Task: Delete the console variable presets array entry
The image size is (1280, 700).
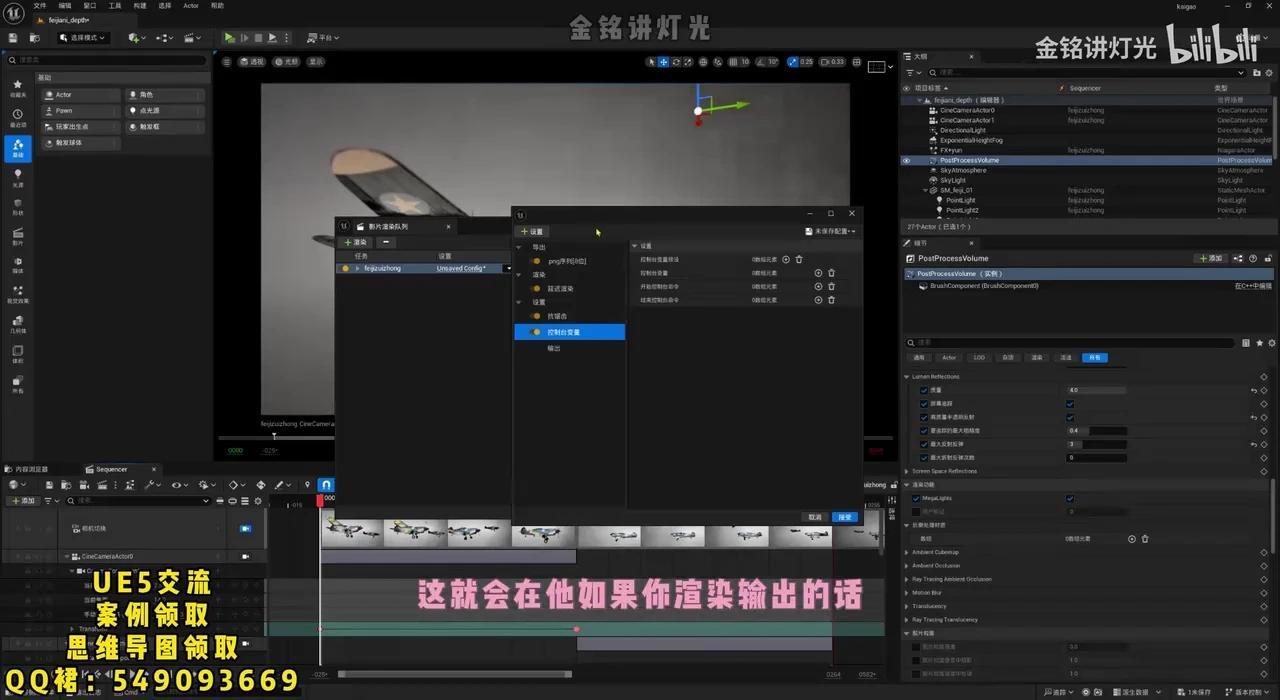Action: click(798, 259)
